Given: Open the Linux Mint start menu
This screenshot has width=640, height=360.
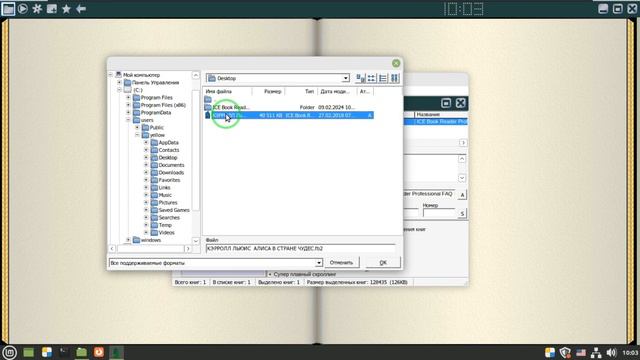Looking at the screenshot, I should [9, 352].
